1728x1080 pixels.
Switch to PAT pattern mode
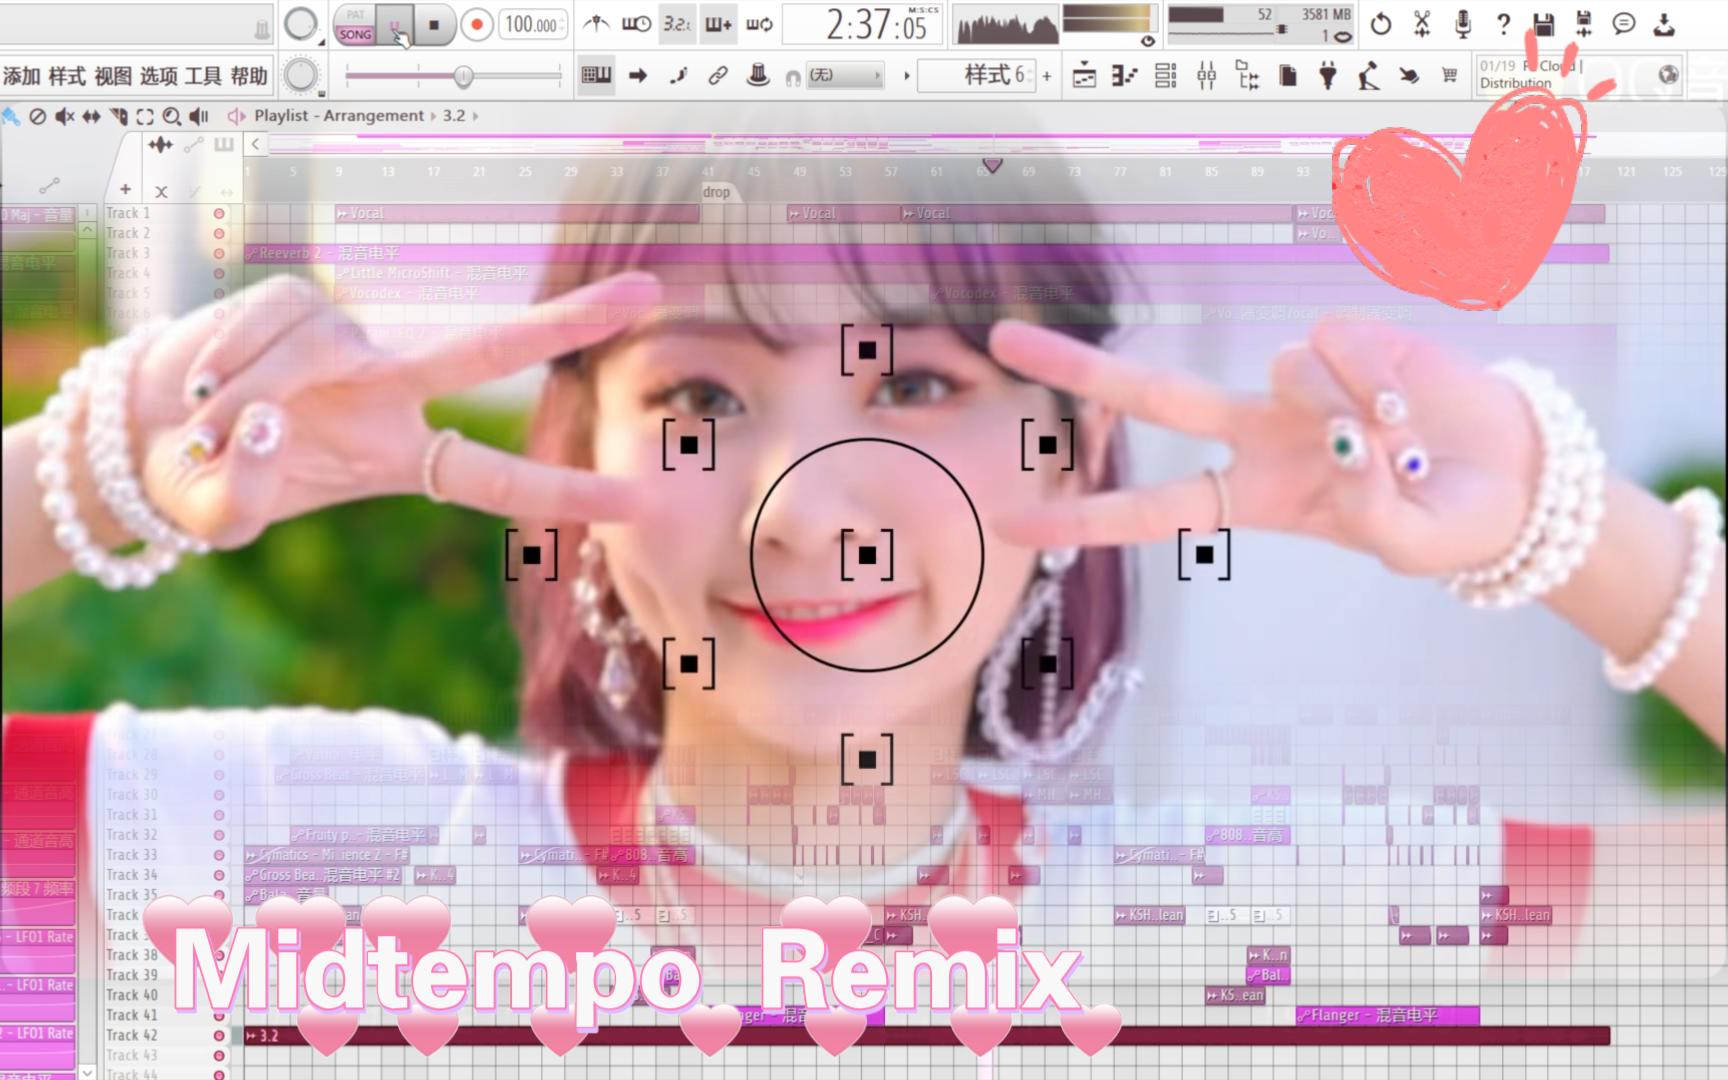coord(355,15)
